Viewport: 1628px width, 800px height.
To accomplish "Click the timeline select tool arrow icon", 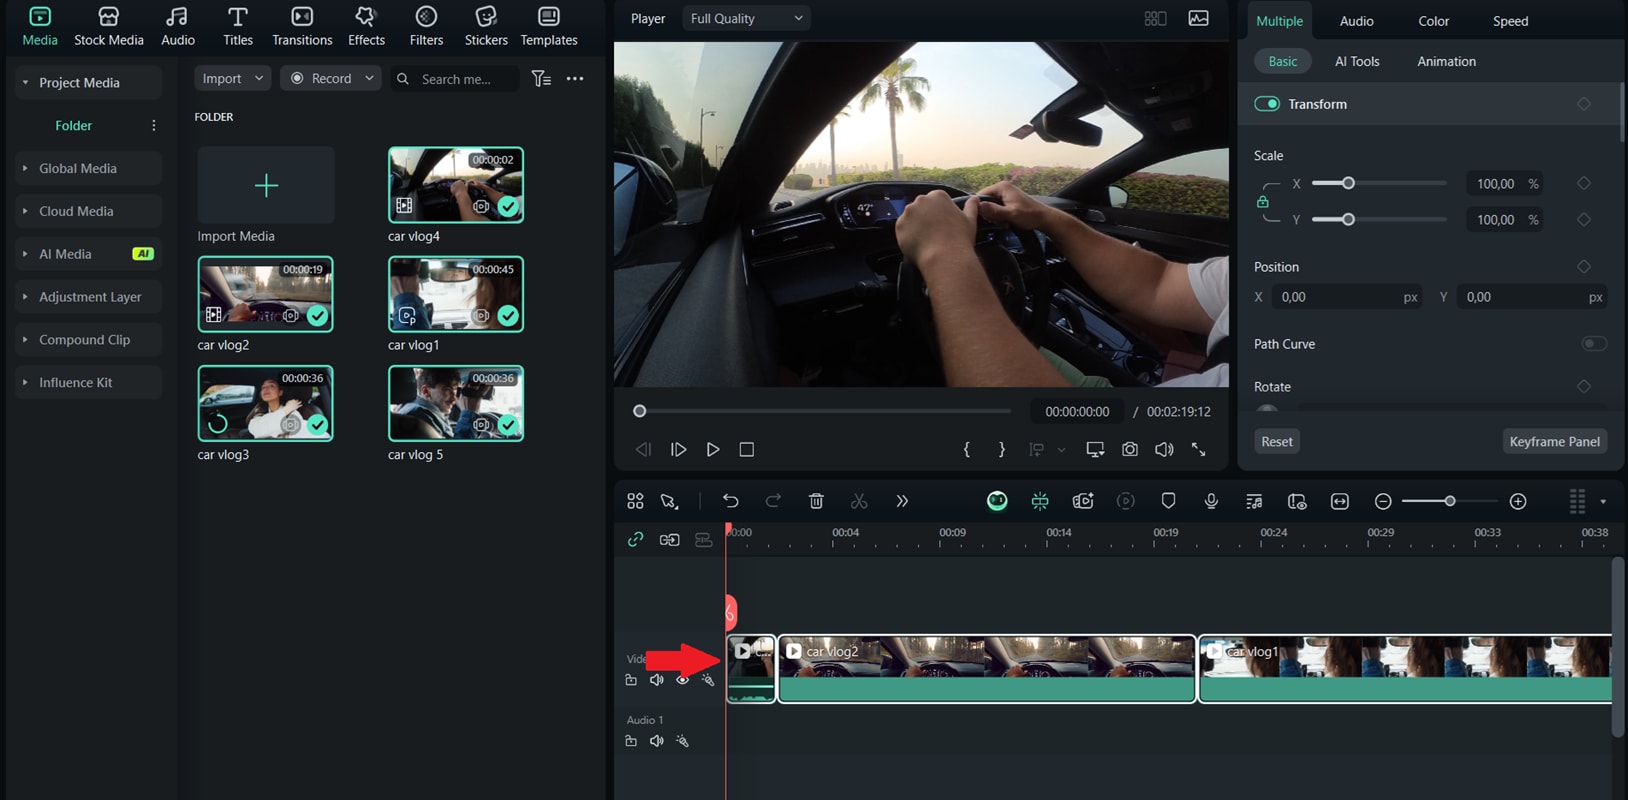I will (670, 501).
